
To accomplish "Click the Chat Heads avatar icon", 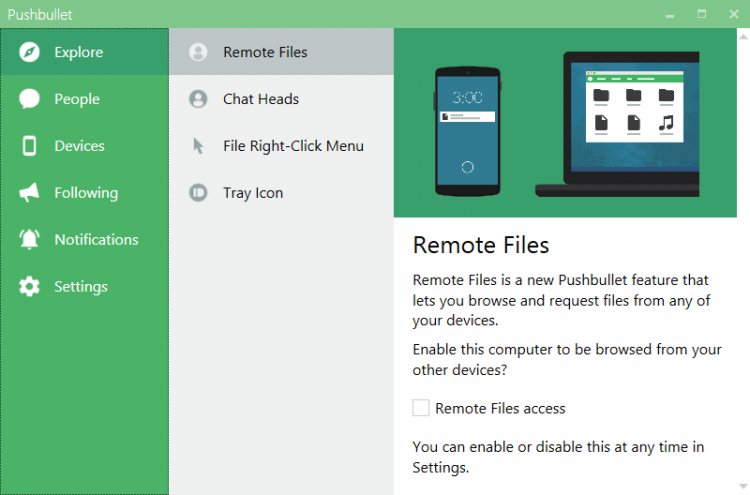I will pyautogui.click(x=198, y=99).
